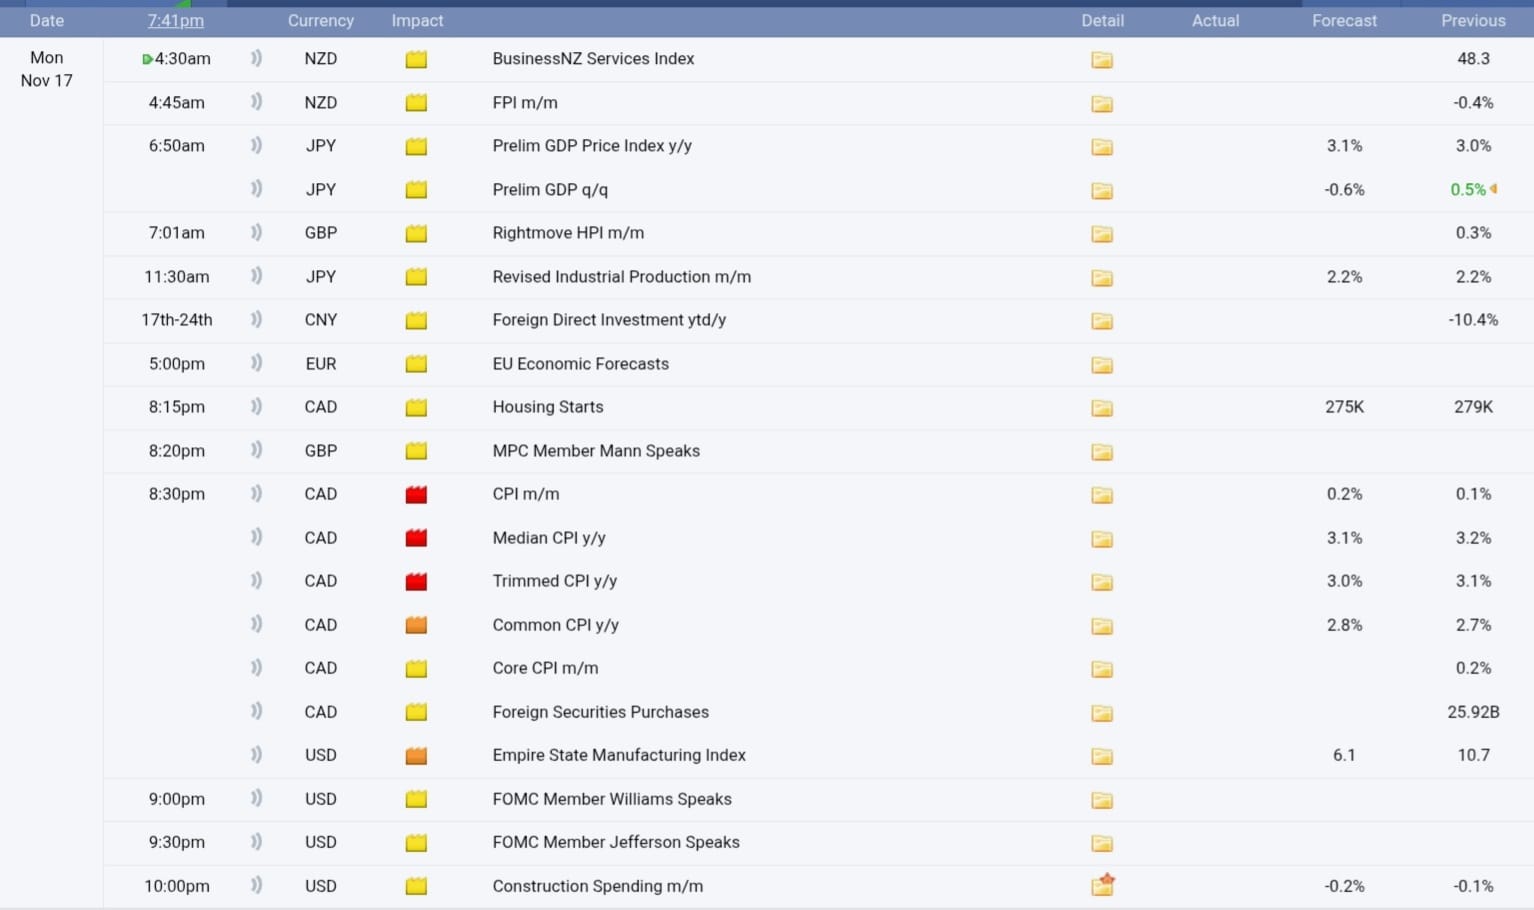The width and height of the screenshot is (1534, 910).
Task: Toggle sound alert for Rightmove HPI m/m
Action: click(256, 233)
